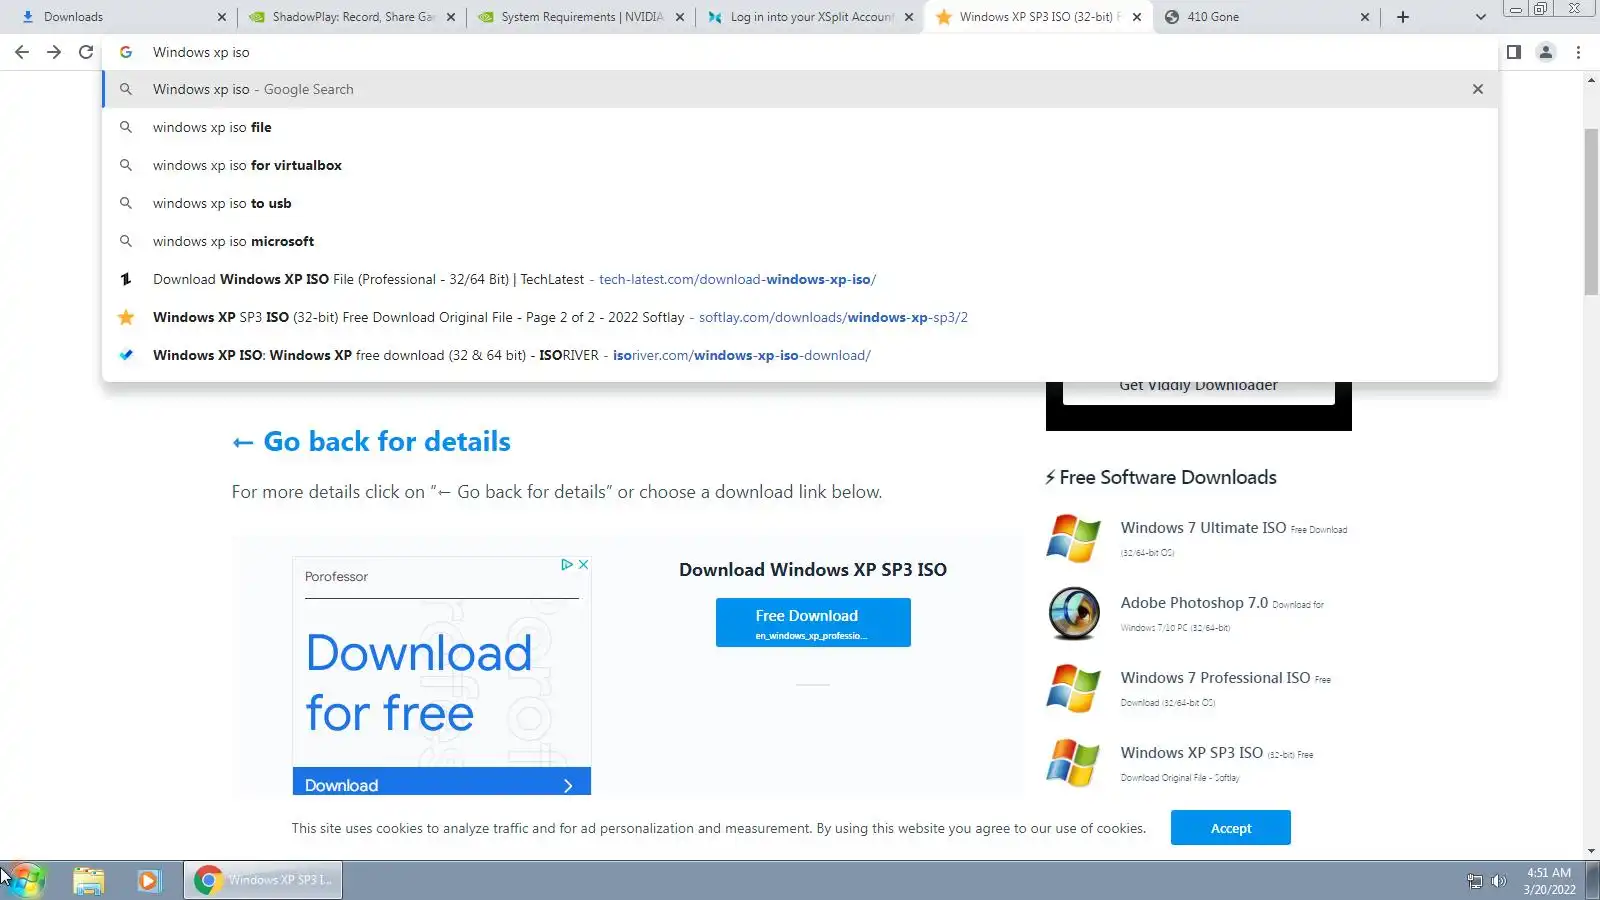Switch to the ShadowPlay tab
The image size is (1600, 900).
[351, 17]
